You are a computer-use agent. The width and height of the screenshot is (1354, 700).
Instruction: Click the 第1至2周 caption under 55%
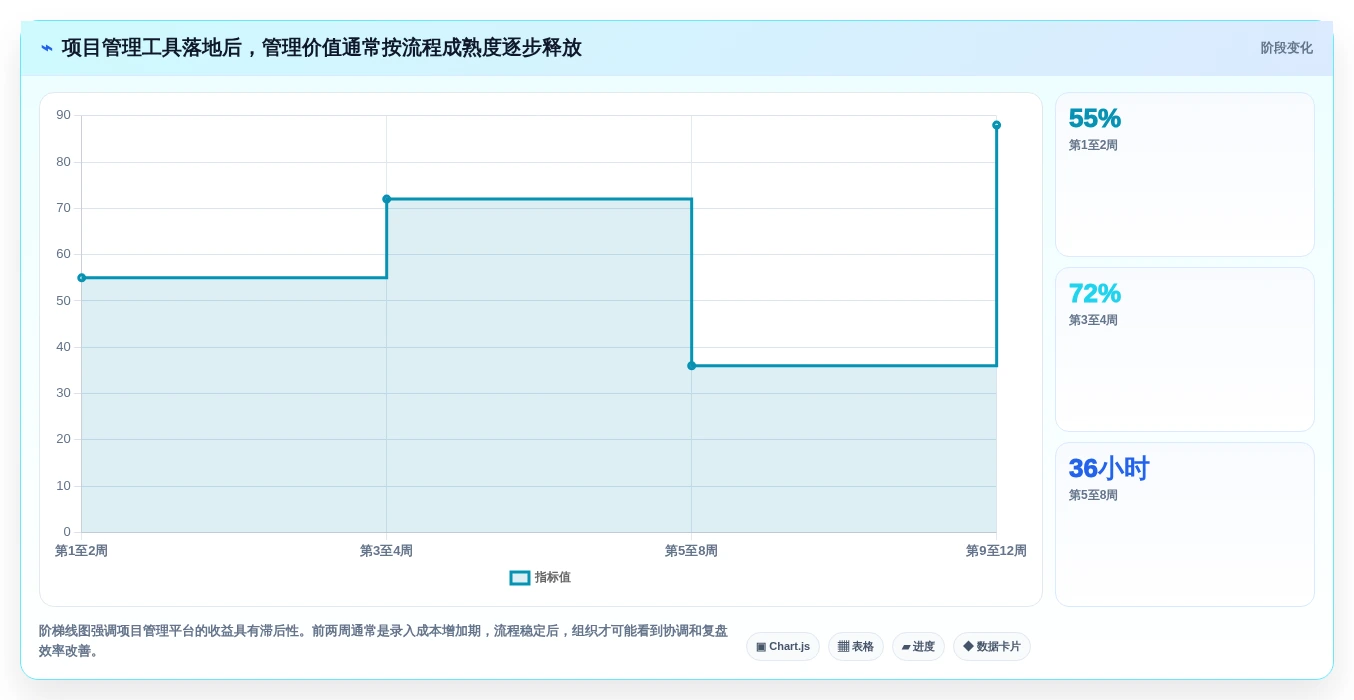click(x=1093, y=145)
